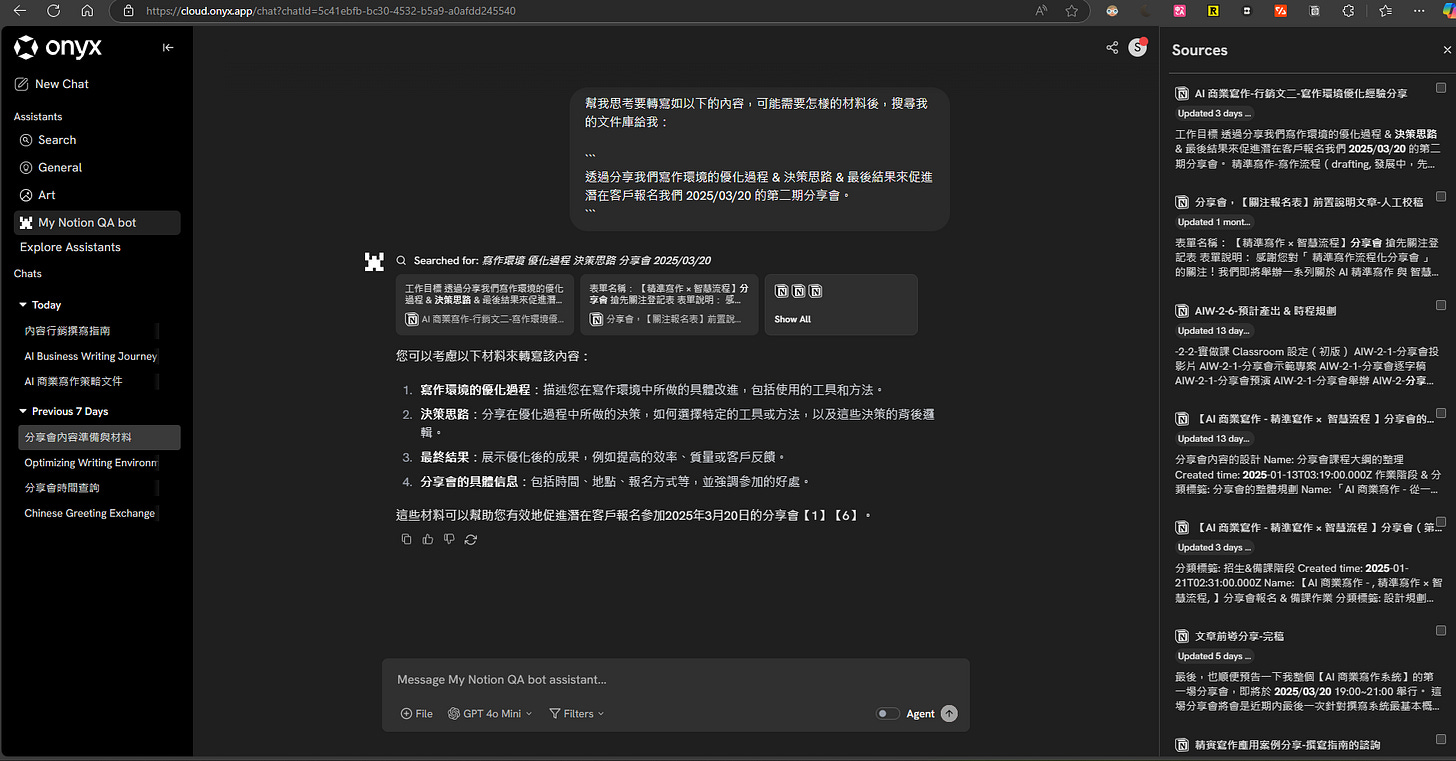Open GPT 4o Mini model dropdown
This screenshot has height=761, width=1456.
490,714
